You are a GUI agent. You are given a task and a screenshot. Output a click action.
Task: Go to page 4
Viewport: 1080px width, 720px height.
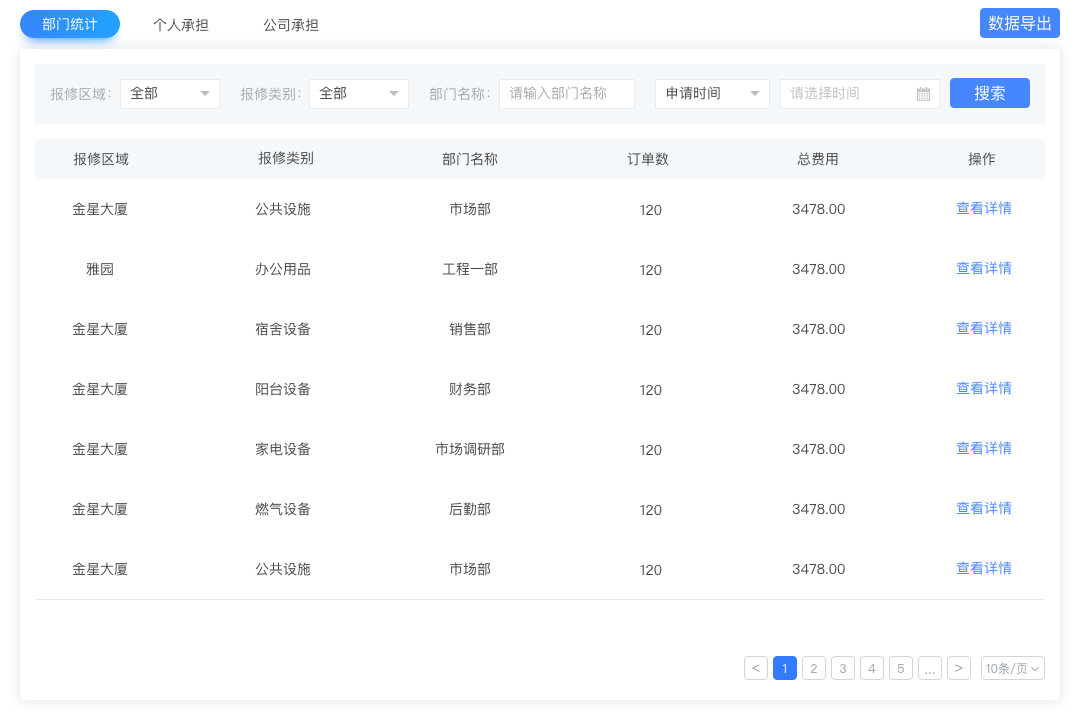point(871,668)
